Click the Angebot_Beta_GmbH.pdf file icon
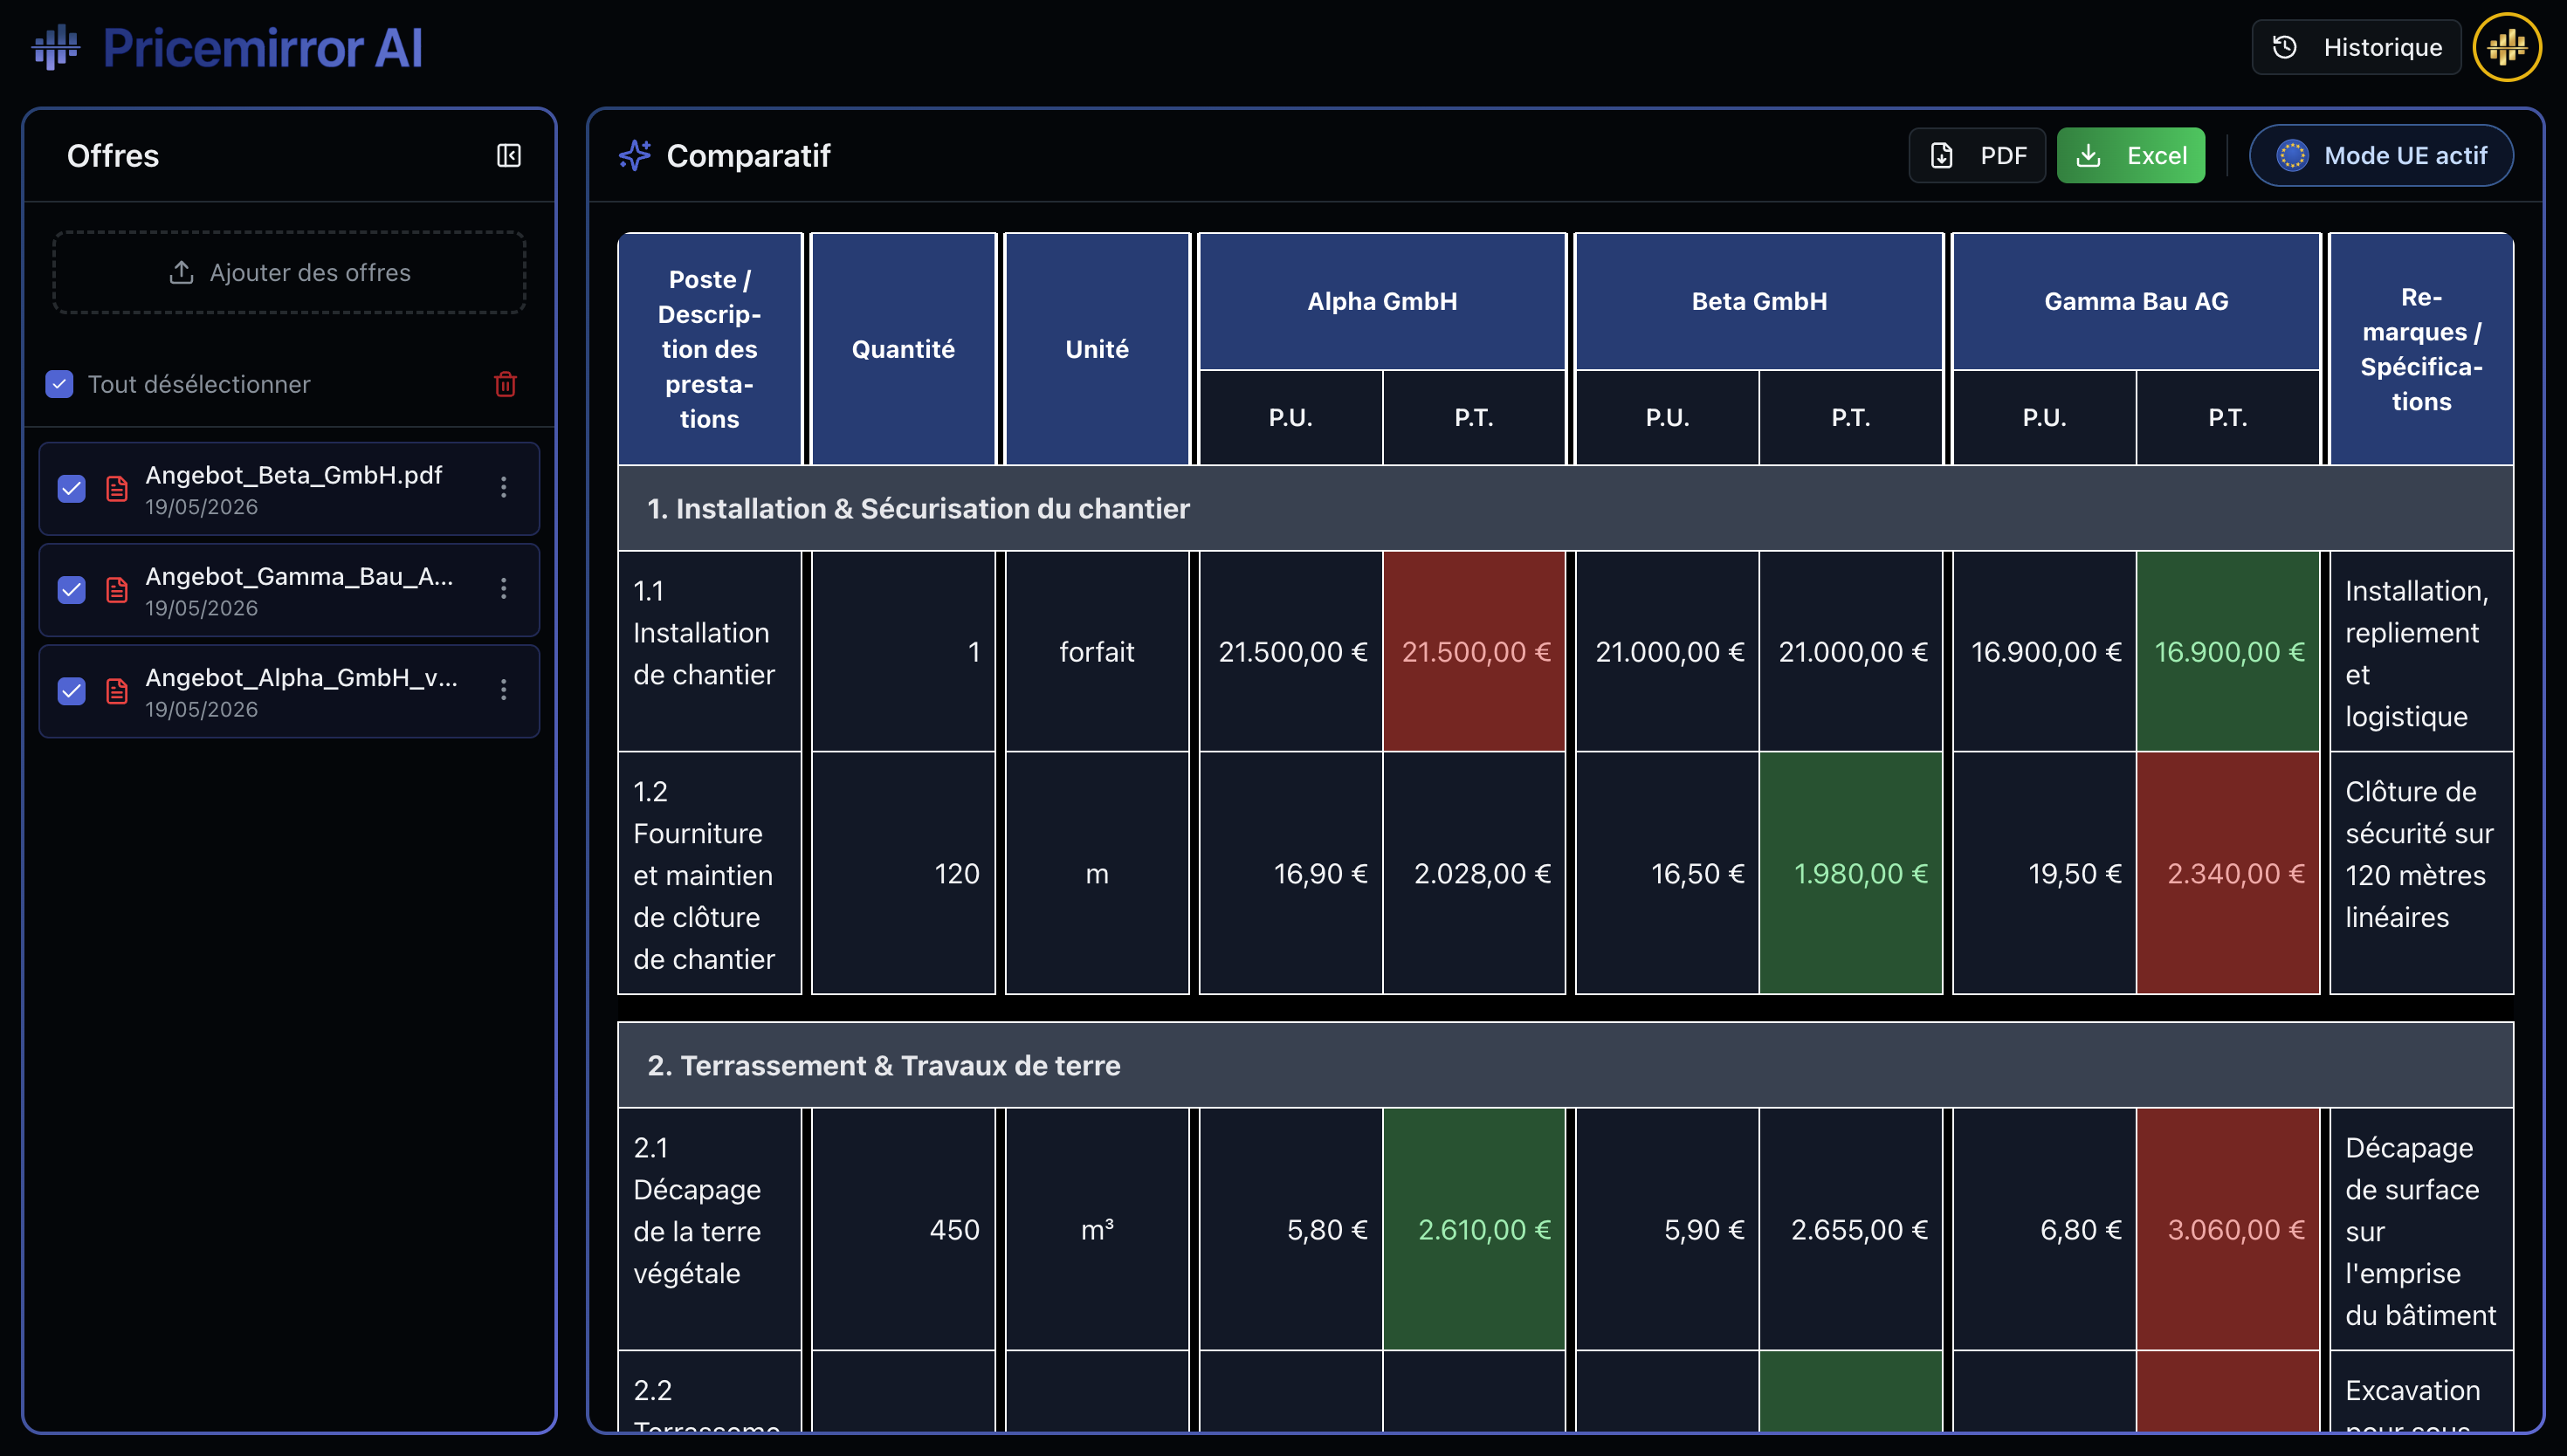 pos(117,488)
